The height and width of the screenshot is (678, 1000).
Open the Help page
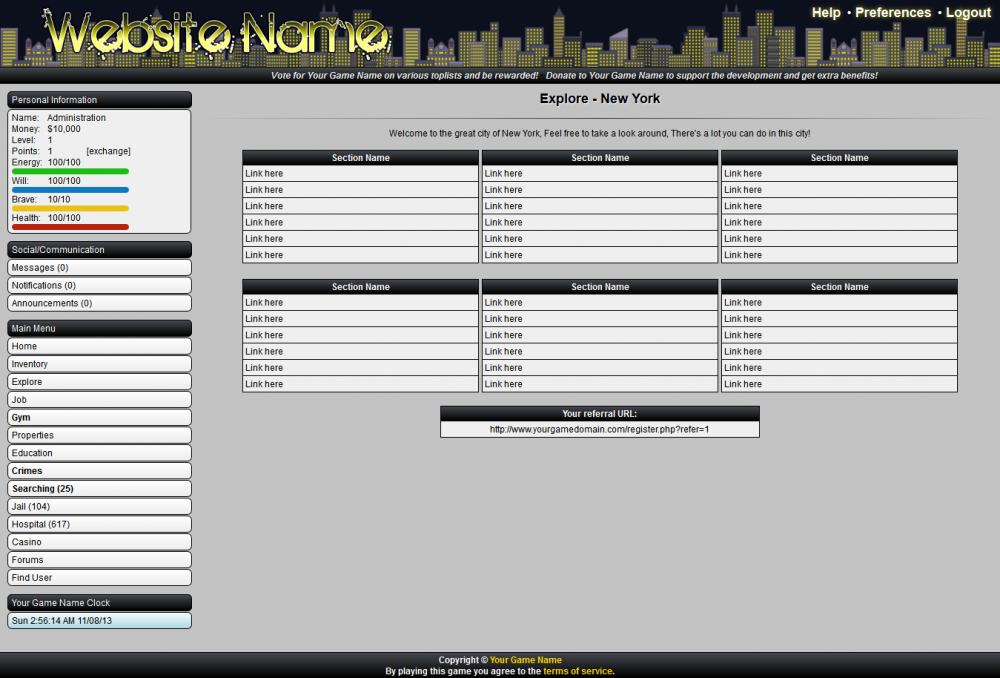click(826, 13)
